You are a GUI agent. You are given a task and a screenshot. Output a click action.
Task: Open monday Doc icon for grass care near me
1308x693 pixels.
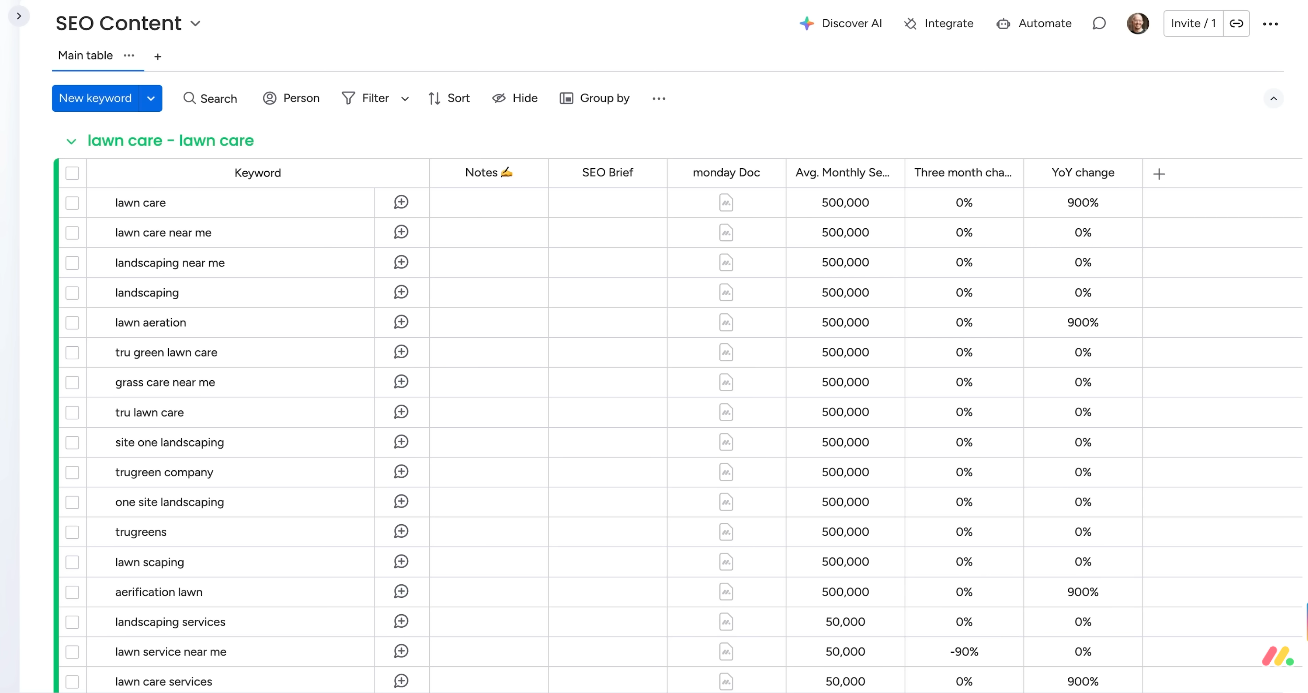coord(726,382)
